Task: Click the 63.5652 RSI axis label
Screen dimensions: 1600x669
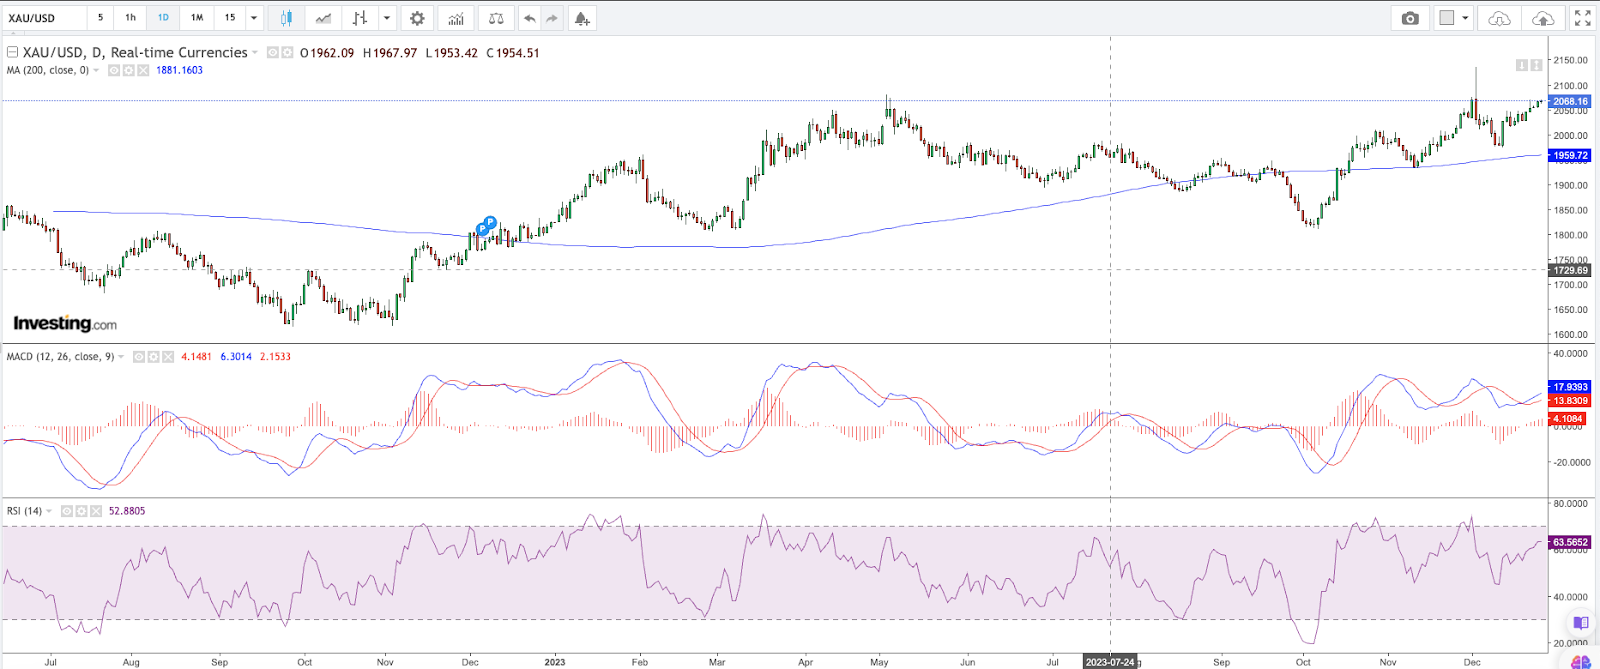Action: [1570, 542]
